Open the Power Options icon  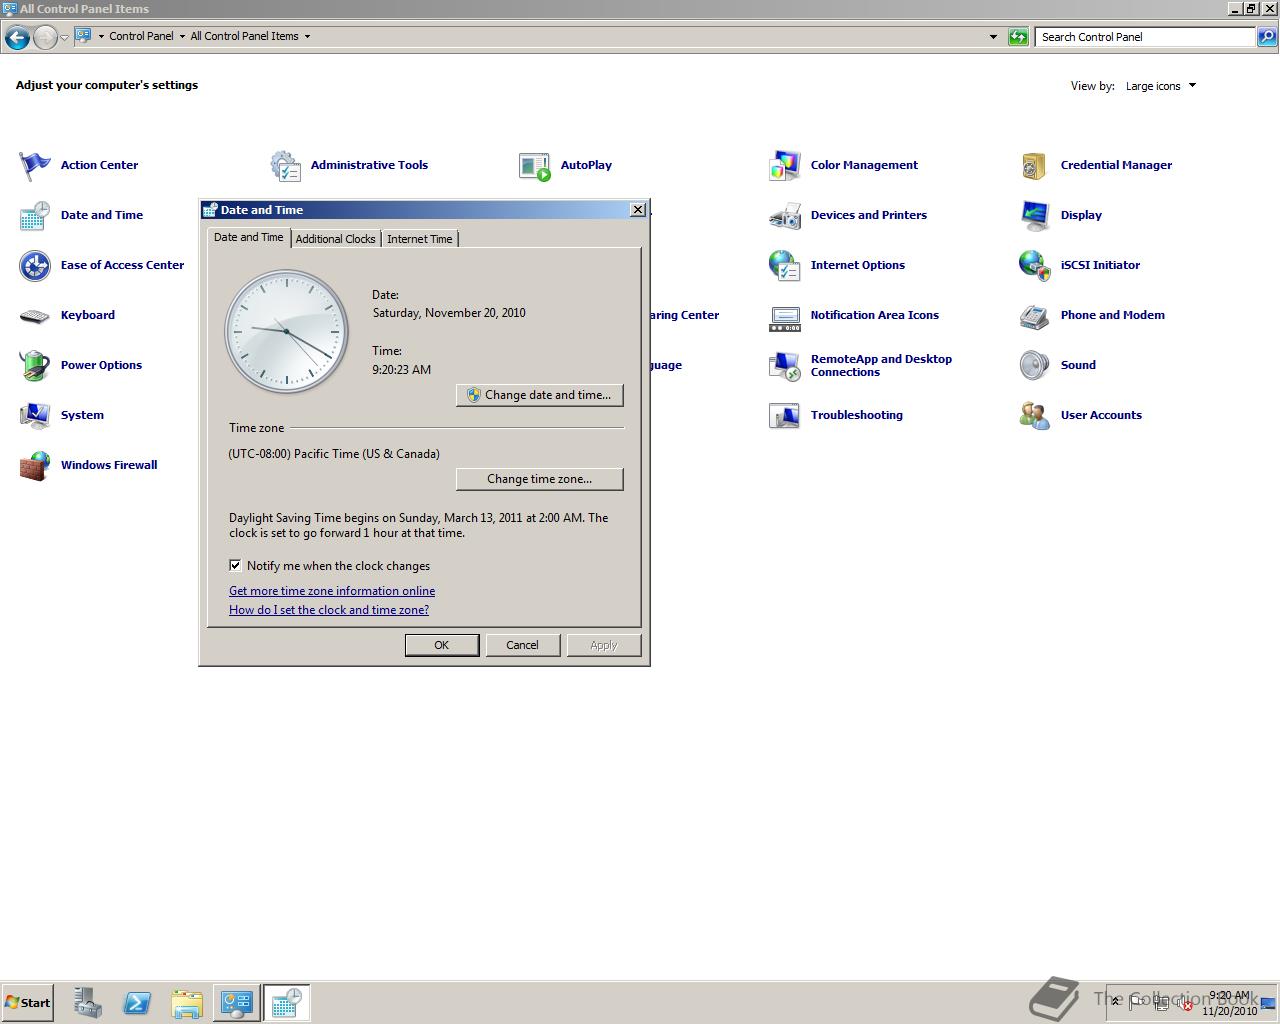[x=35, y=365]
